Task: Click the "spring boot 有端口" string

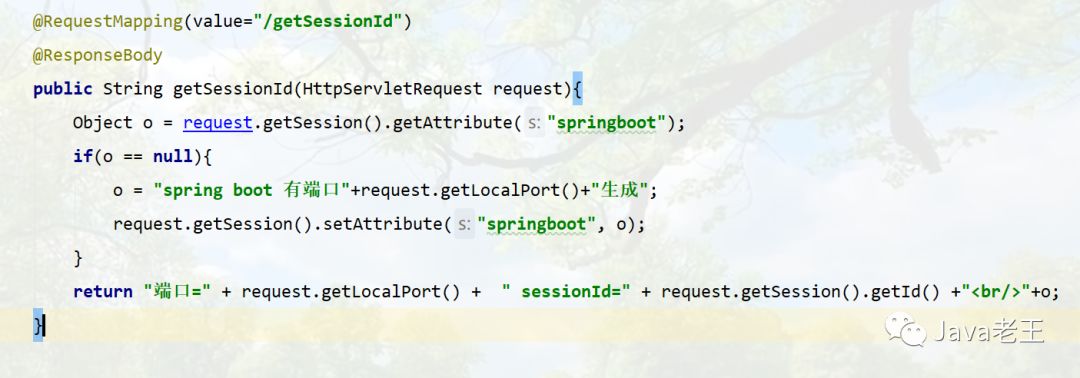Action: coord(252,190)
